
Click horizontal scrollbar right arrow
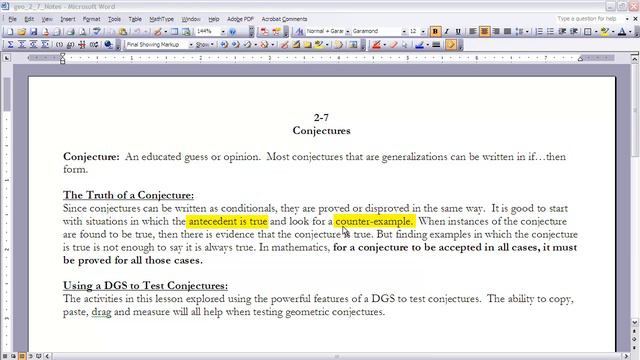[x=627, y=356]
